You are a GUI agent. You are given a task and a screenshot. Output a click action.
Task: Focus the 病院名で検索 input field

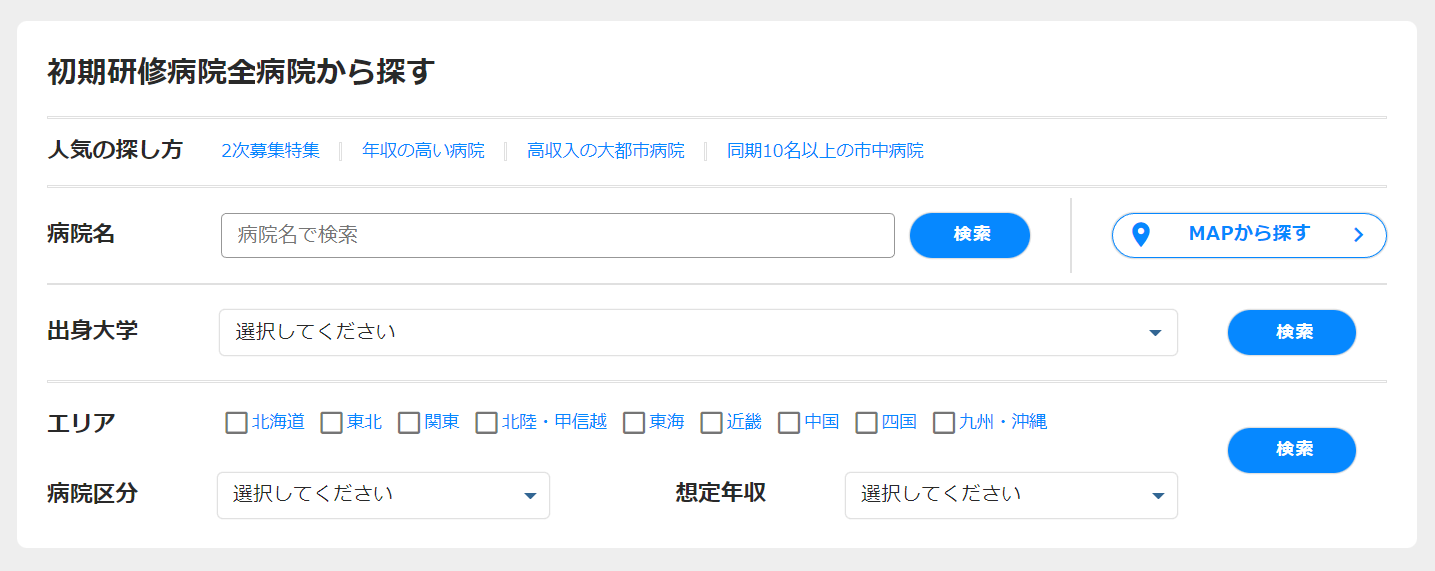coord(558,235)
